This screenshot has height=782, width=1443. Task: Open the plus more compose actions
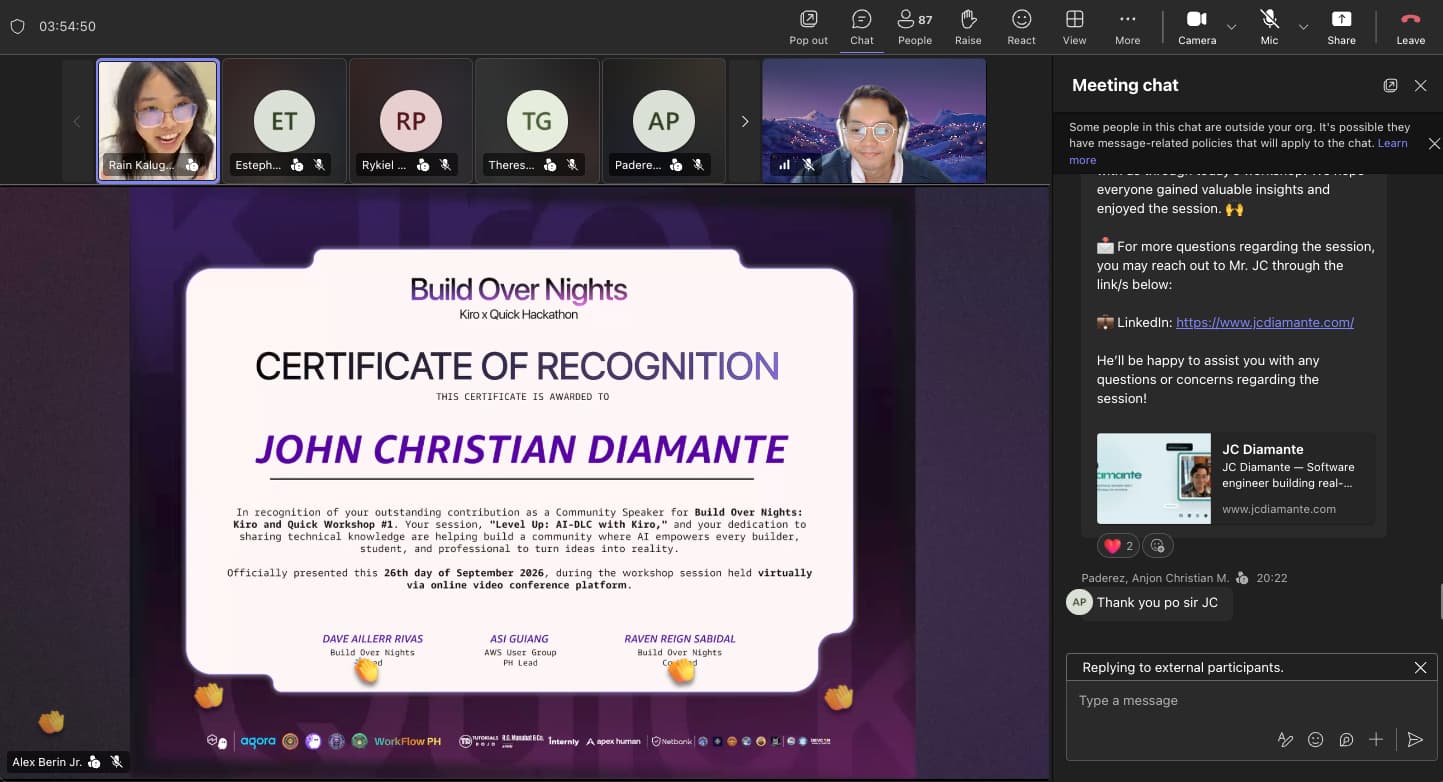(x=1376, y=740)
